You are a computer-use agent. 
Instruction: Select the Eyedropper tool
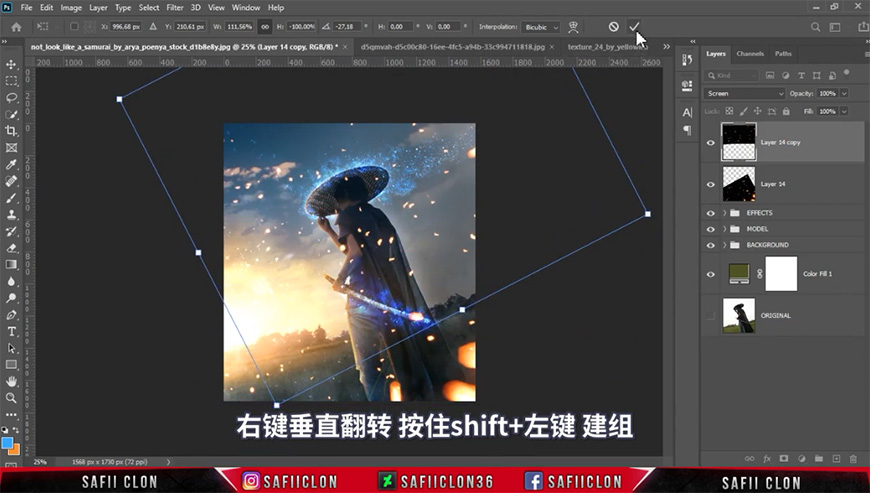tap(11, 164)
